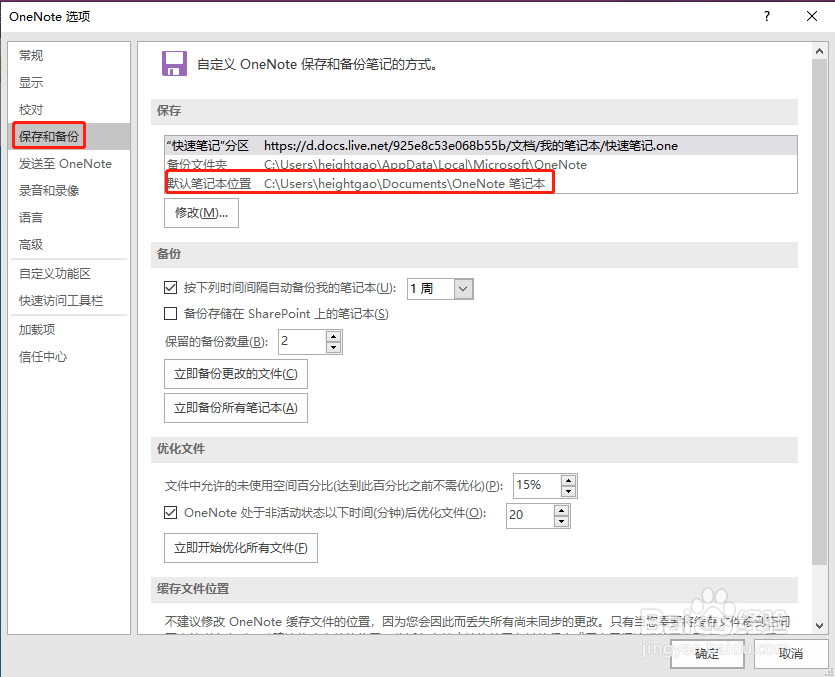Increase the 20 minutes value up arrow

click(x=562, y=510)
